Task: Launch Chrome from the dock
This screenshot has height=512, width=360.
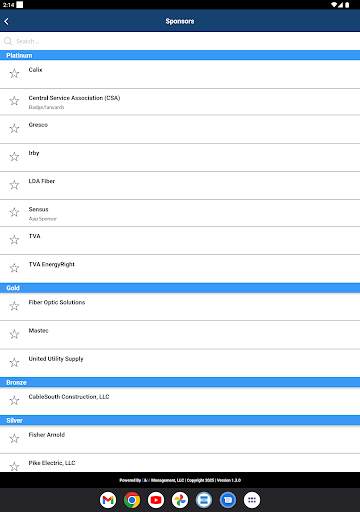Action: click(x=132, y=500)
